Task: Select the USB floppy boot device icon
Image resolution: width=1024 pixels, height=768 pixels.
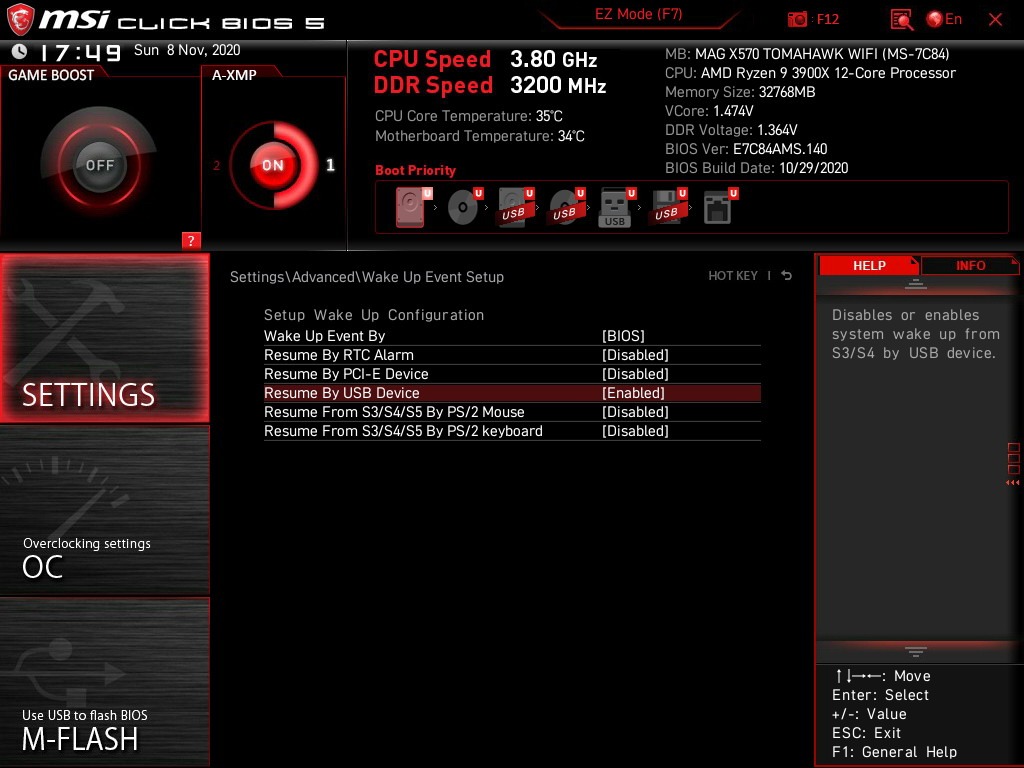Action: tap(667, 207)
